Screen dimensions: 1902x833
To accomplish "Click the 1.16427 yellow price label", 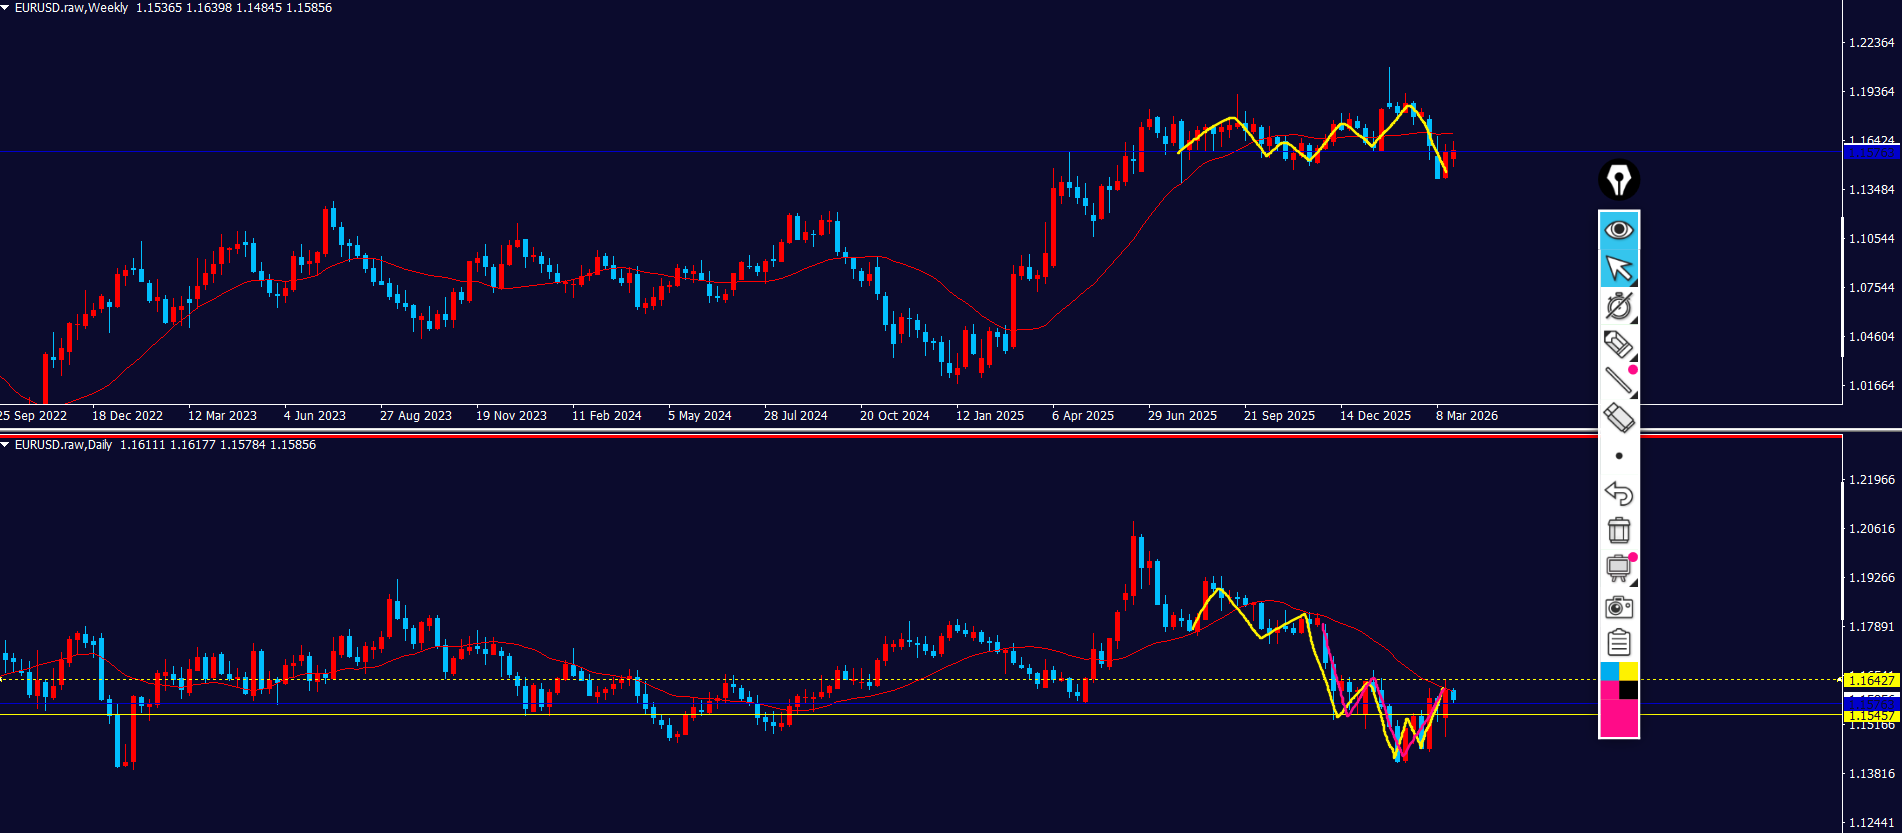I will point(1870,681).
